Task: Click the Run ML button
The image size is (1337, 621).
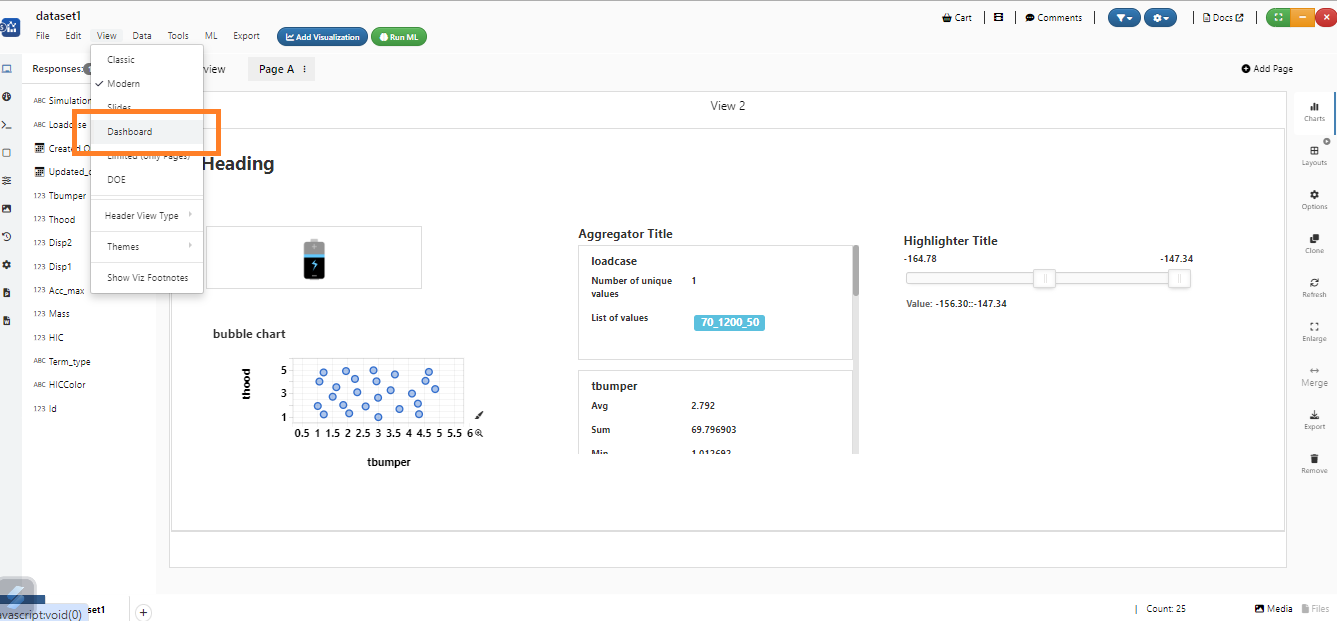Action: (x=399, y=37)
